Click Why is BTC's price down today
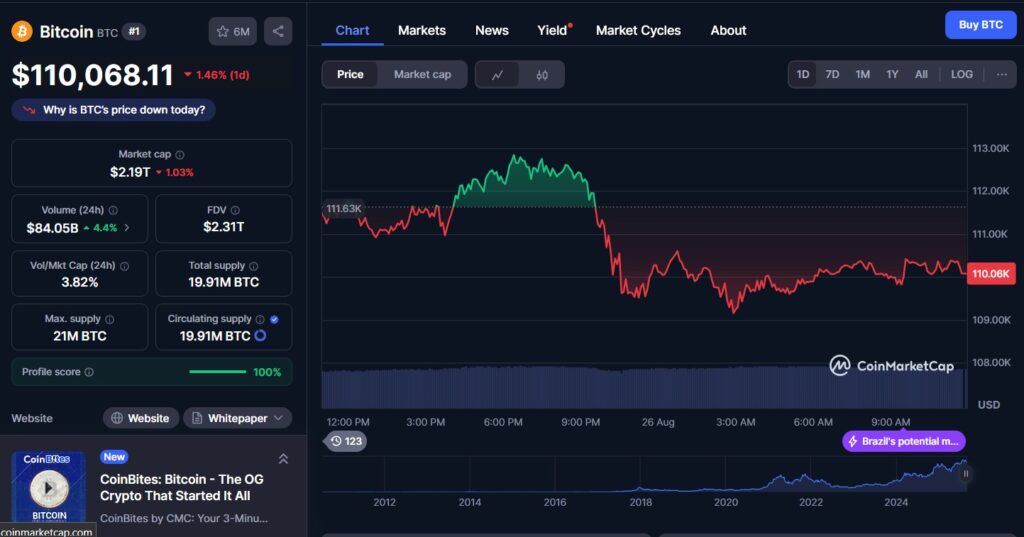Image resolution: width=1024 pixels, height=537 pixels. click(114, 110)
